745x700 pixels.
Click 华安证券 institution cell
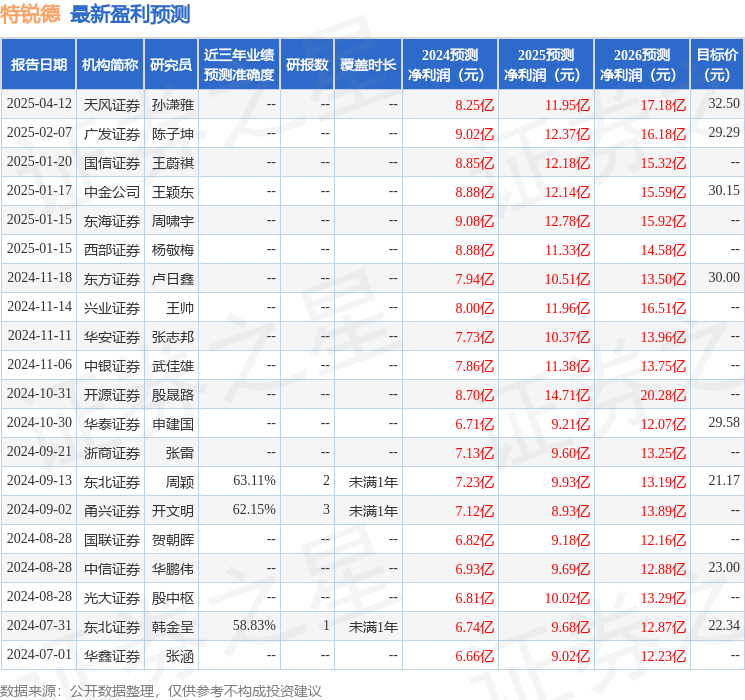click(112, 336)
